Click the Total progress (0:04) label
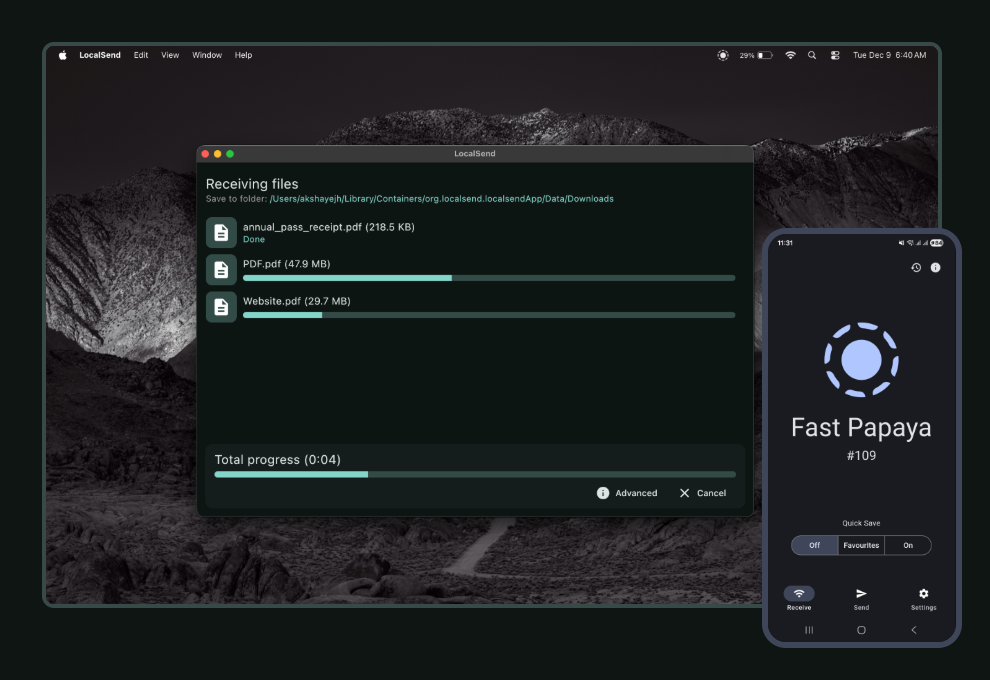This screenshot has width=990, height=680. click(x=277, y=460)
